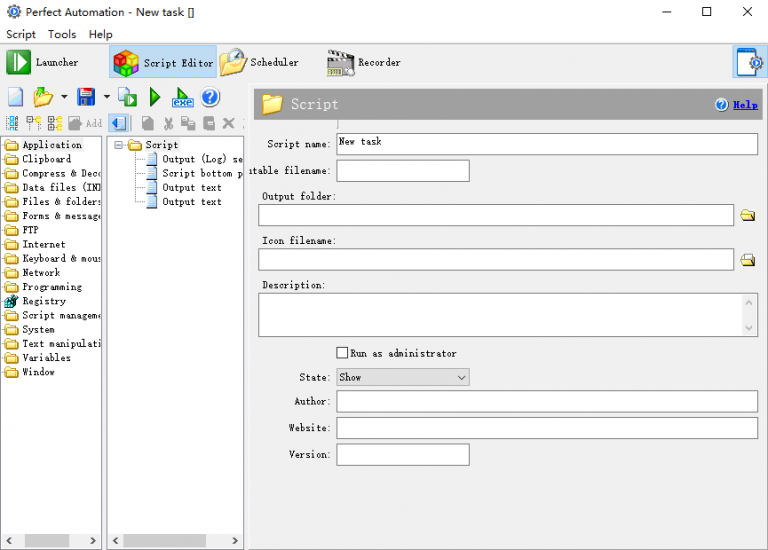This screenshot has height=550, width=768.
Task: Click the alphabetical command list view icon
Action: pyautogui.click(x=12, y=123)
